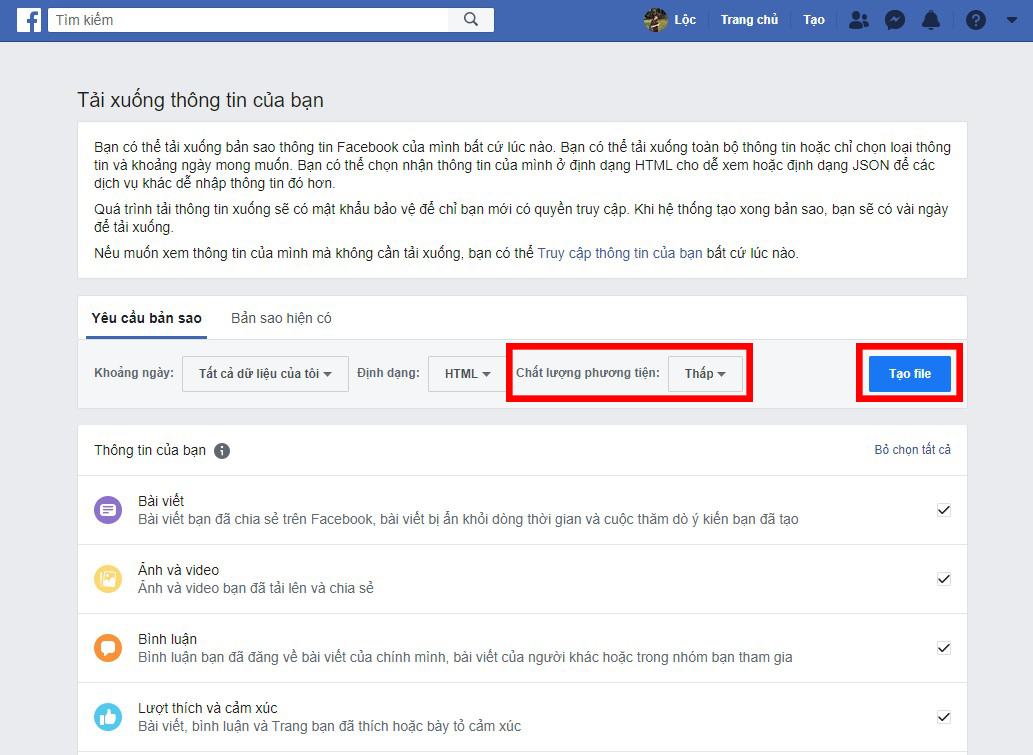Open the Định dạng HTML dropdown
This screenshot has width=1033, height=755.
coord(467,374)
